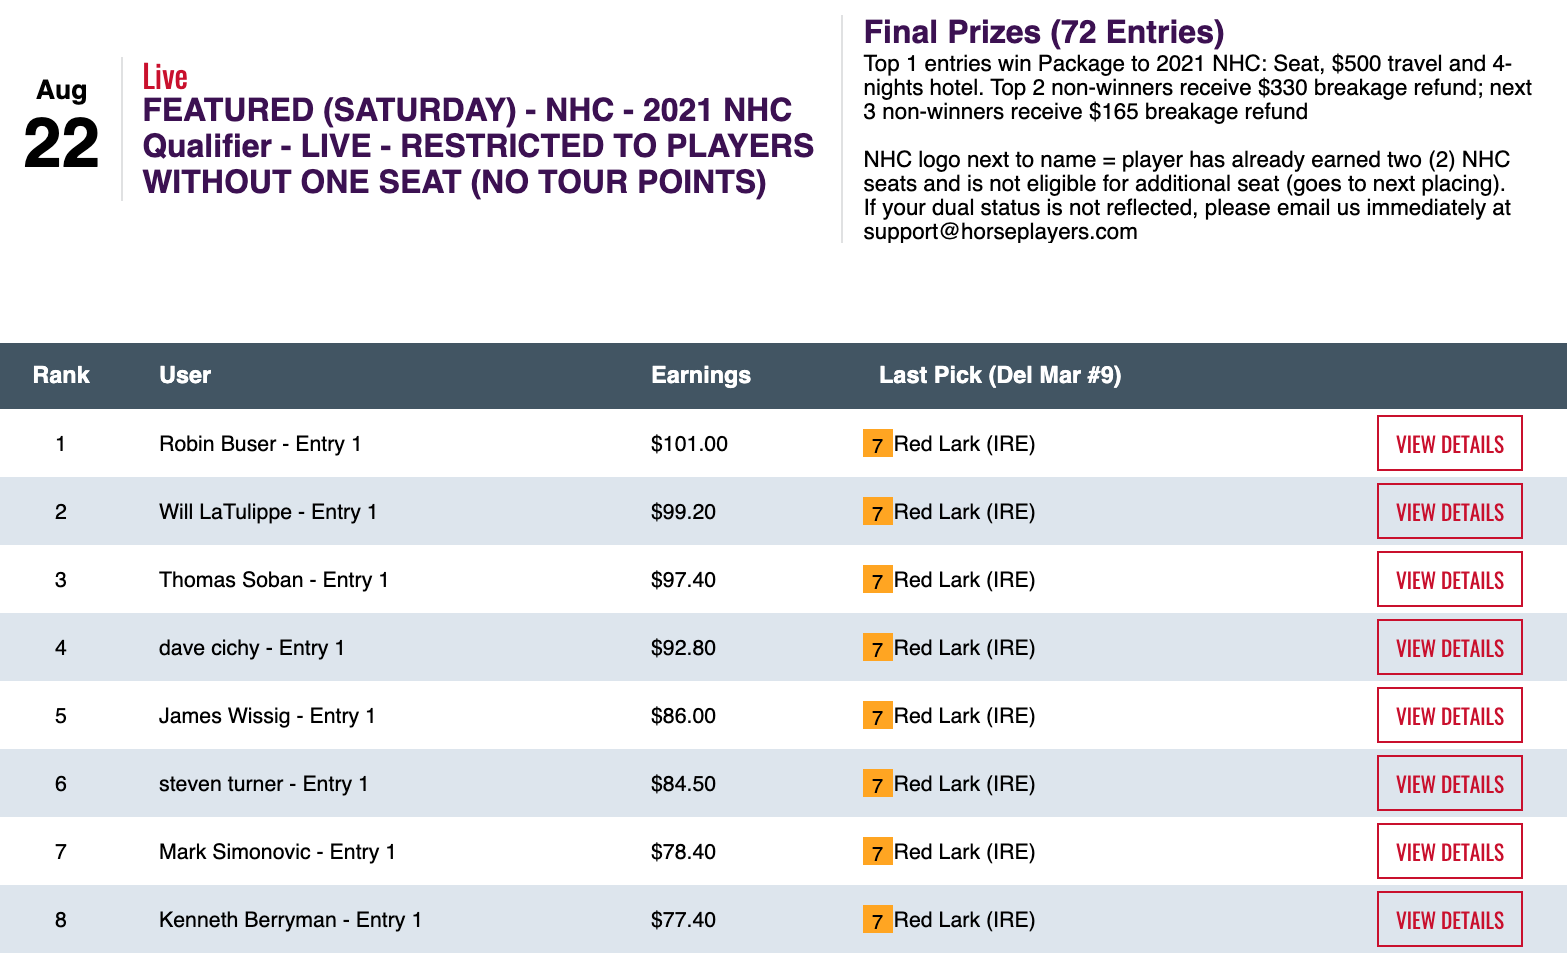Click the orange 7 badge for dave cichy
Image resolution: width=1567 pixels, height=958 pixels.
point(877,648)
